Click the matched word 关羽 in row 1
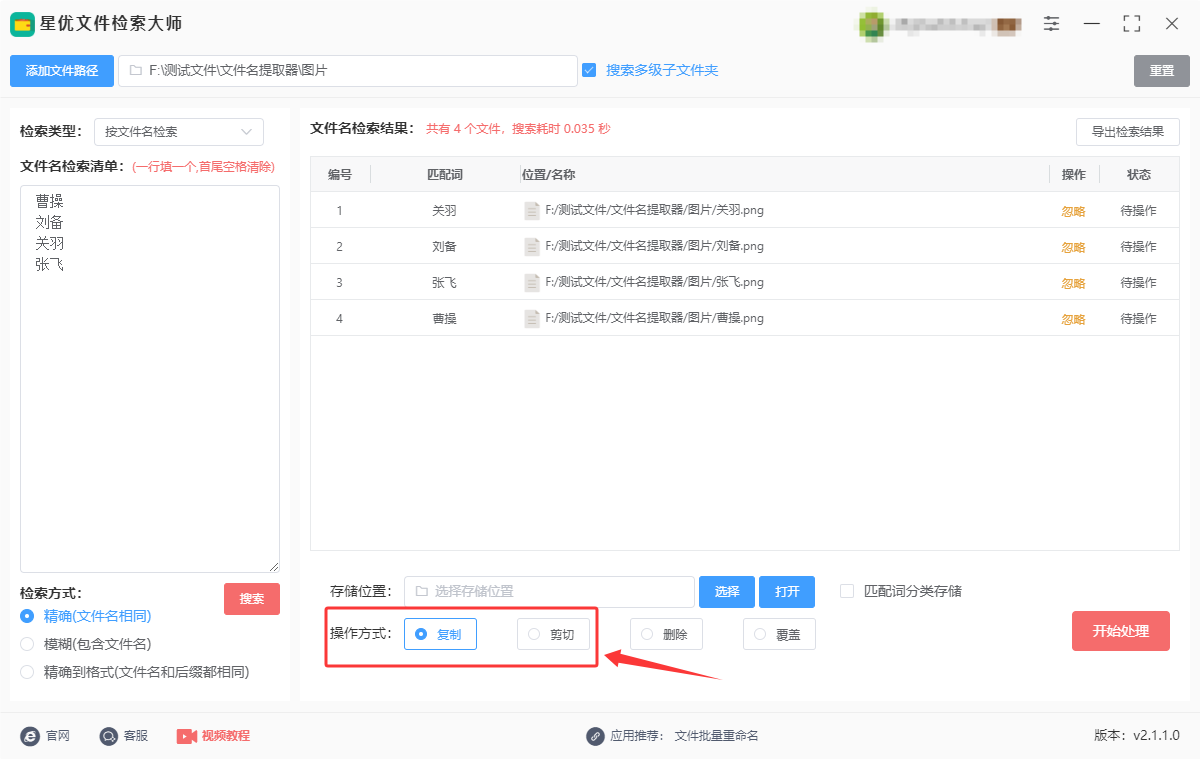1200x760 pixels. pos(445,212)
